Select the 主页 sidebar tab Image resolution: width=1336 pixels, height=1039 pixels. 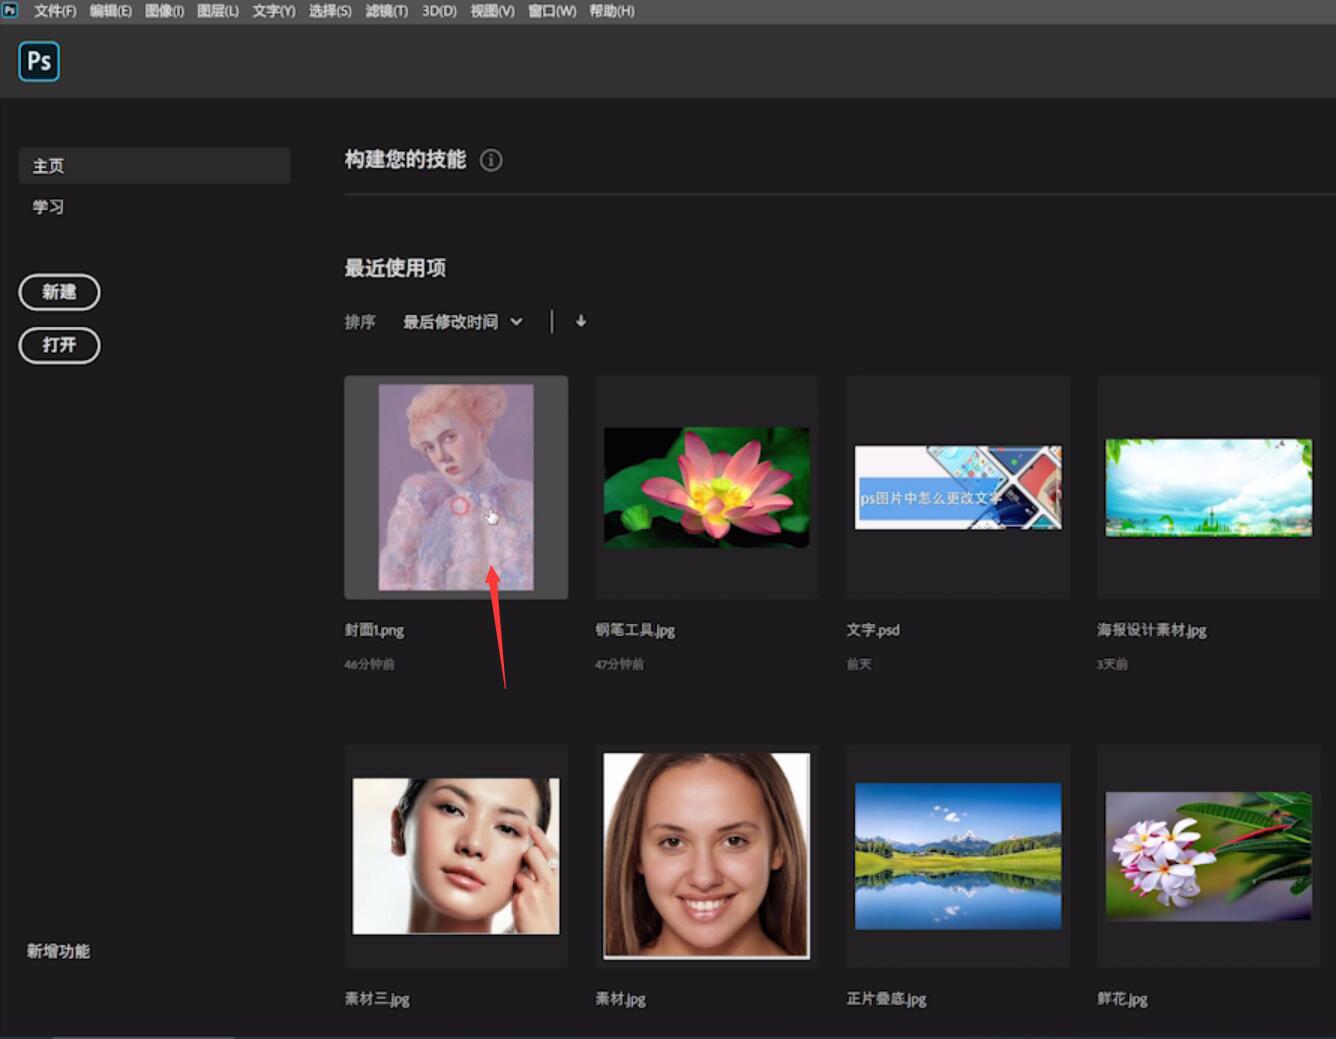pyautogui.click(x=154, y=166)
